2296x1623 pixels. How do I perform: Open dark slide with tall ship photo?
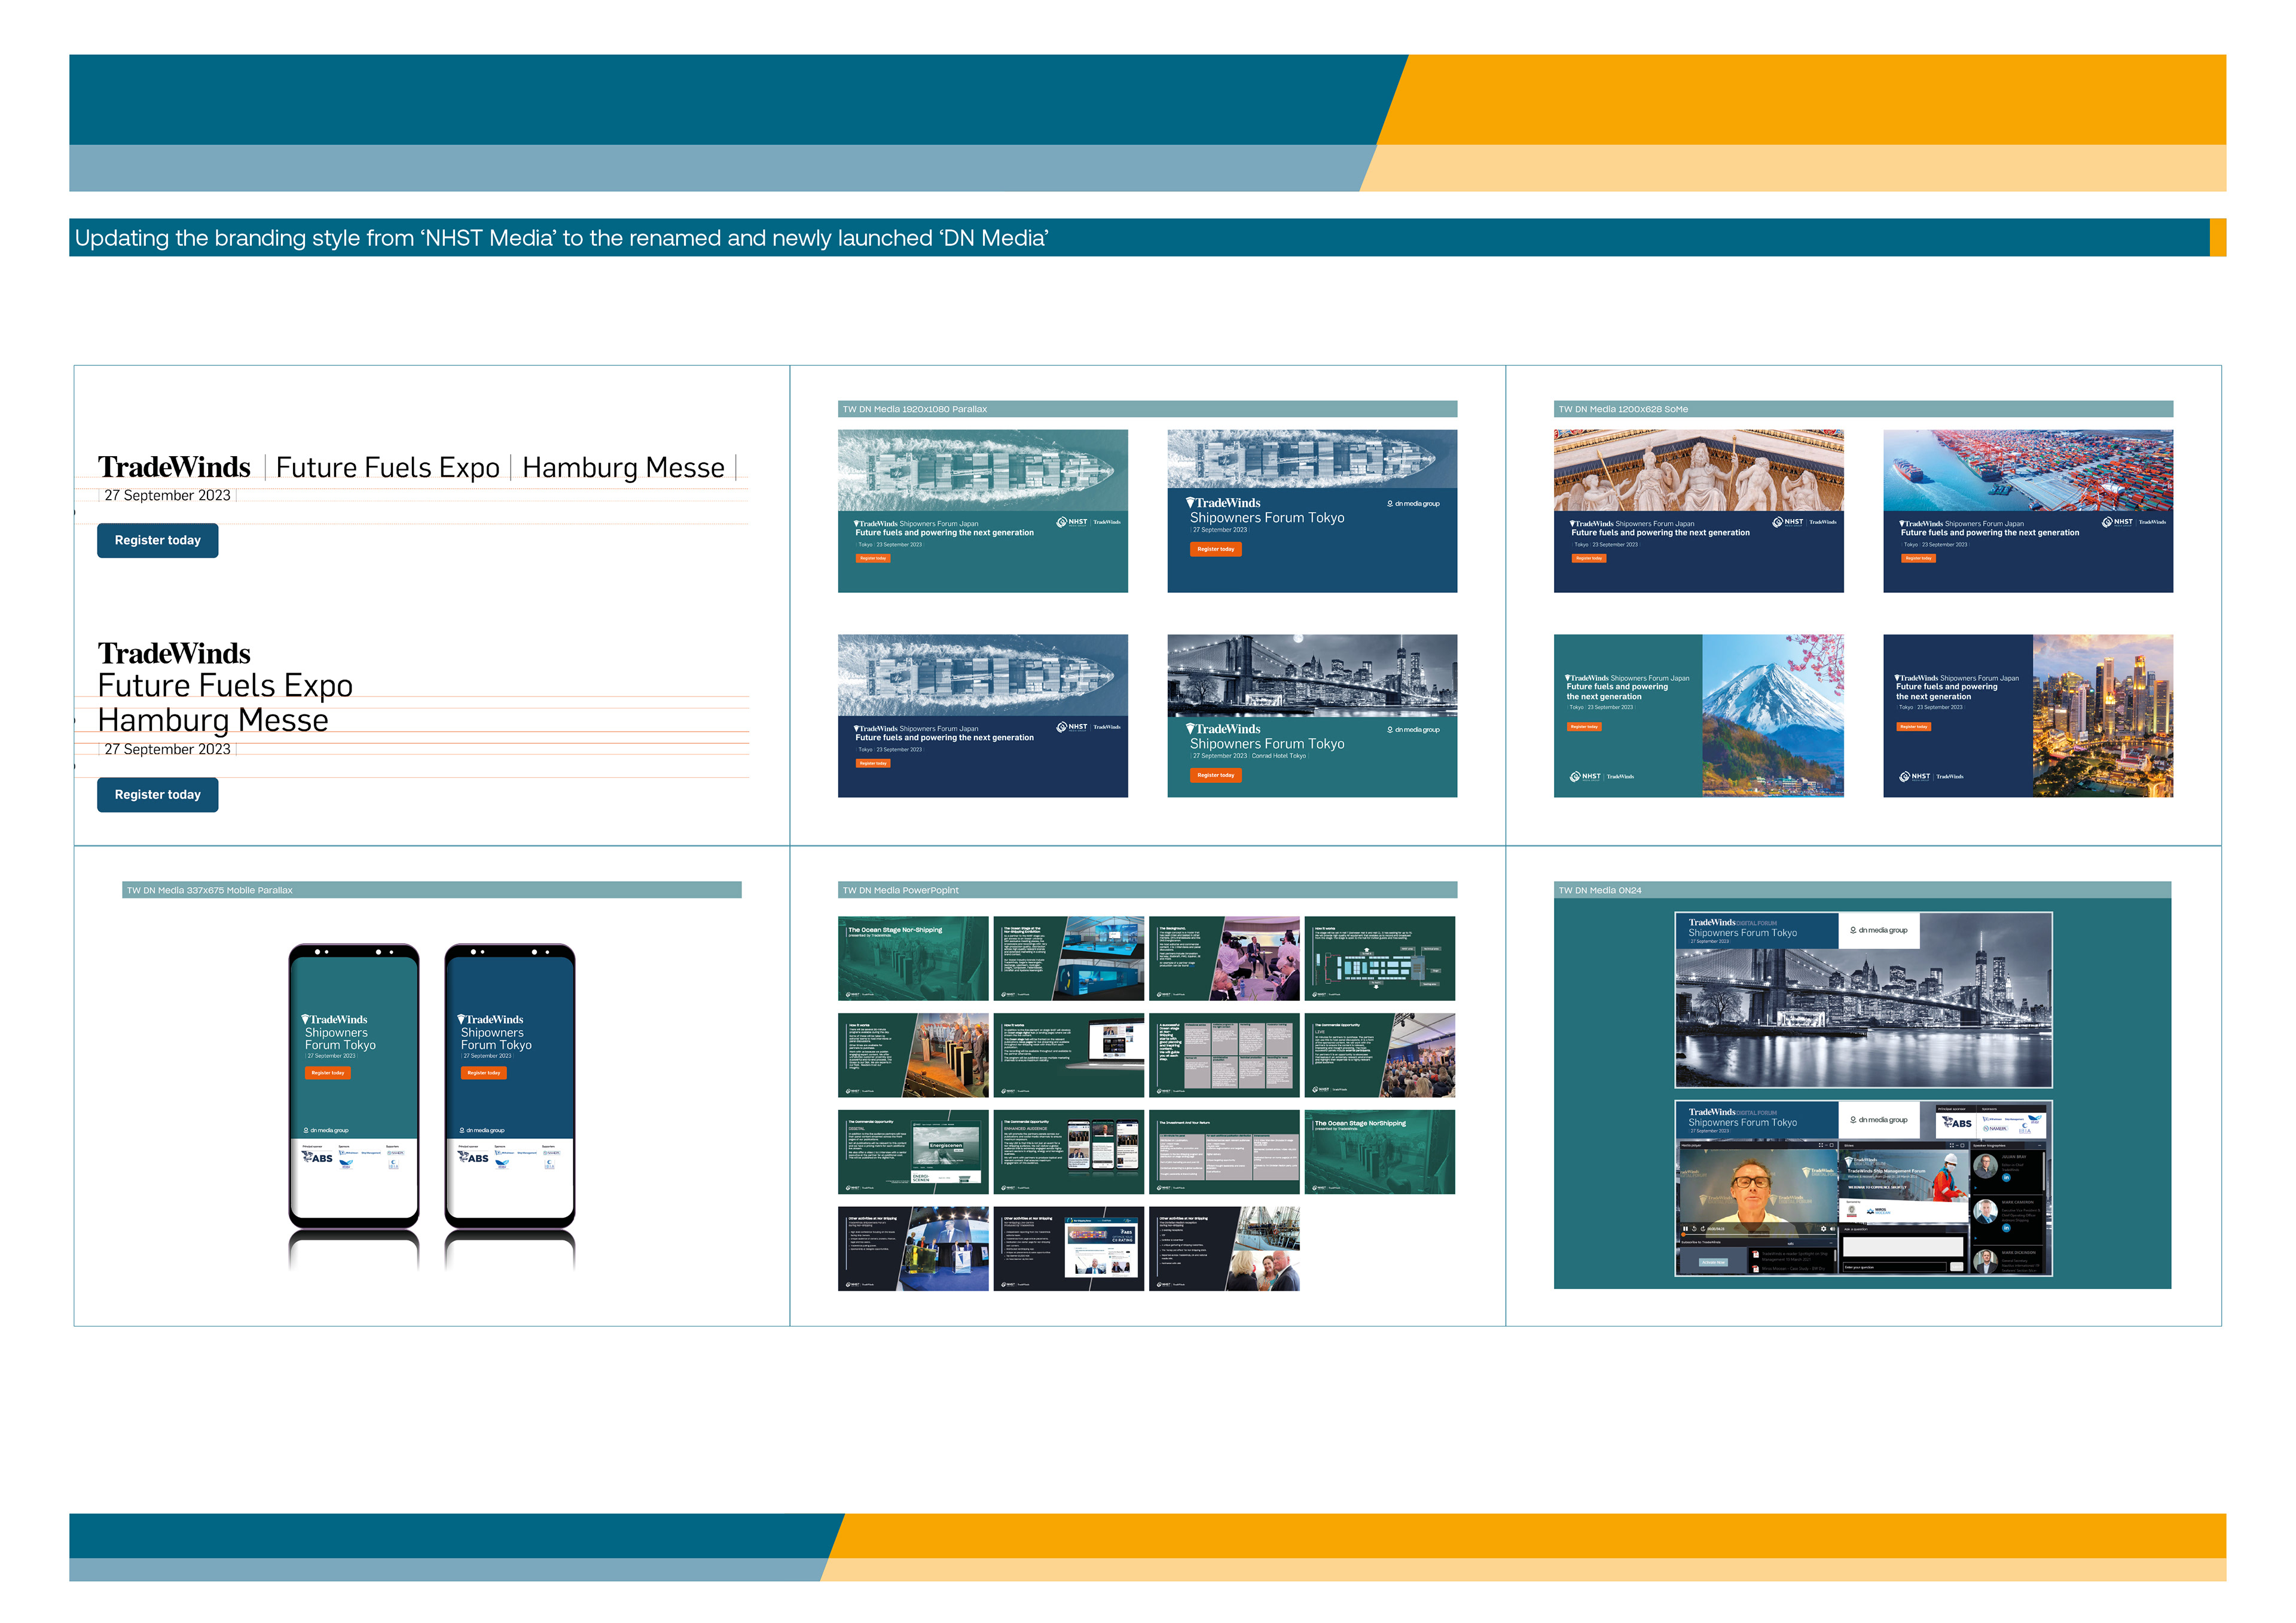pyautogui.click(x=1224, y=1249)
